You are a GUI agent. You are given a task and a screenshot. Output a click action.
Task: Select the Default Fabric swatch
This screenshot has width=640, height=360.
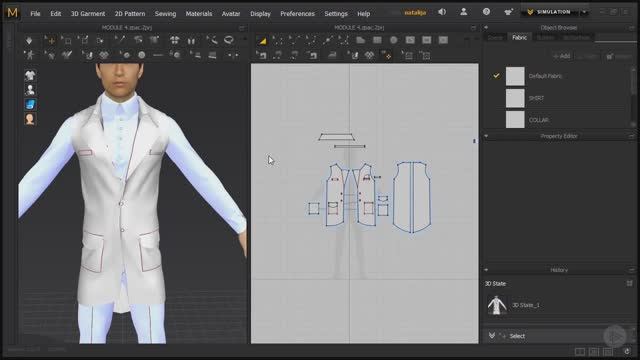(515, 76)
